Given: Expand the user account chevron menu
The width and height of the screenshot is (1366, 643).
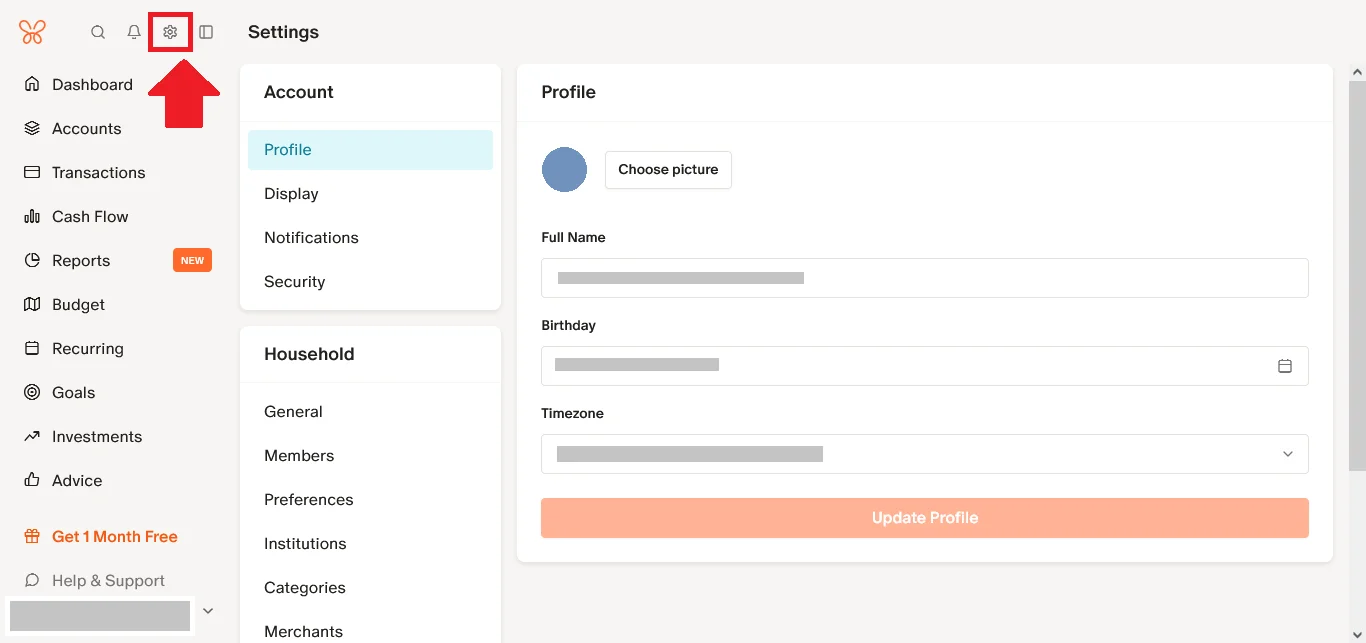Looking at the screenshot, I should pyautogui.click(x=208, y=611).
